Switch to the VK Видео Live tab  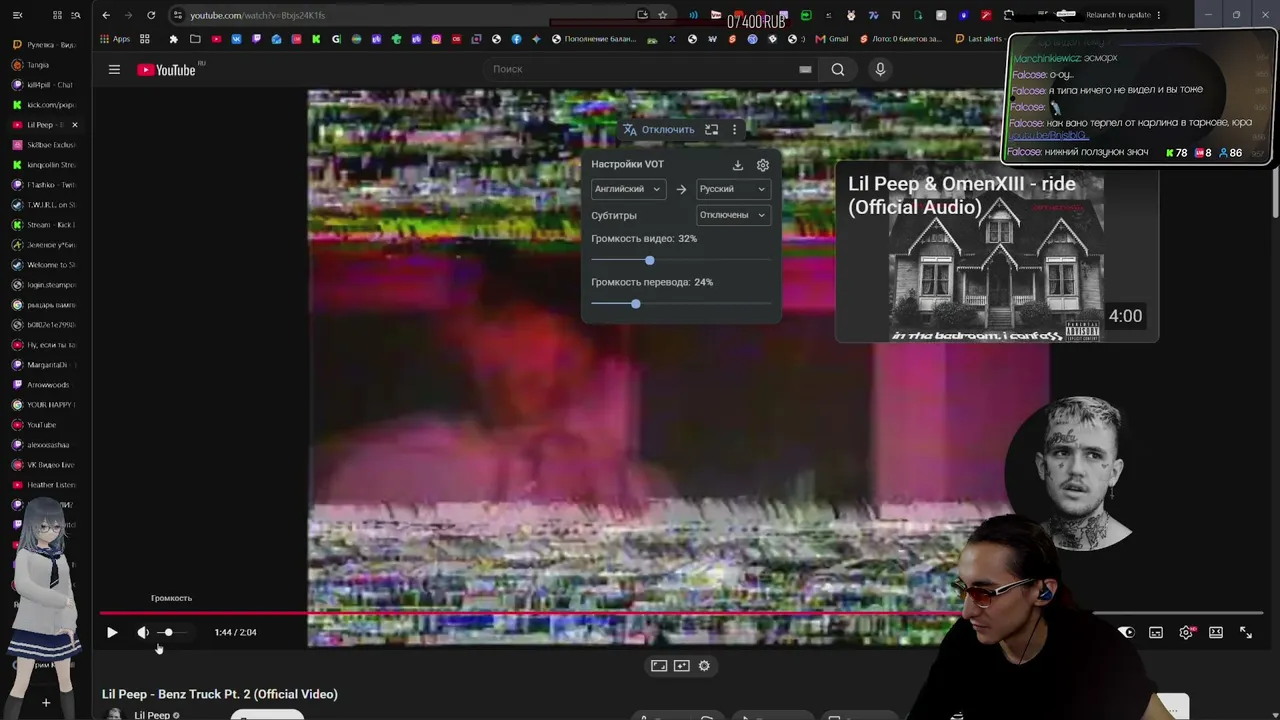click(45, 465)
